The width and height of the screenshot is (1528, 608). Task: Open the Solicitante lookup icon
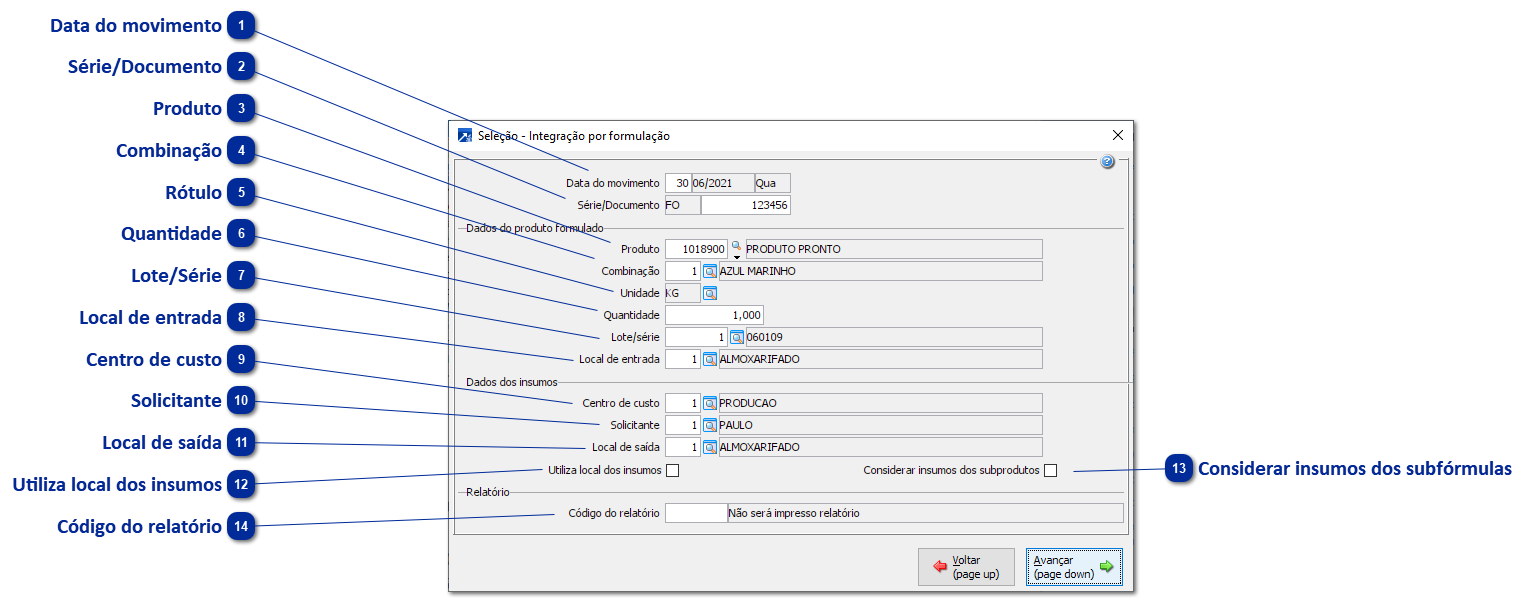pyautogui.click(x=710, y=425)
